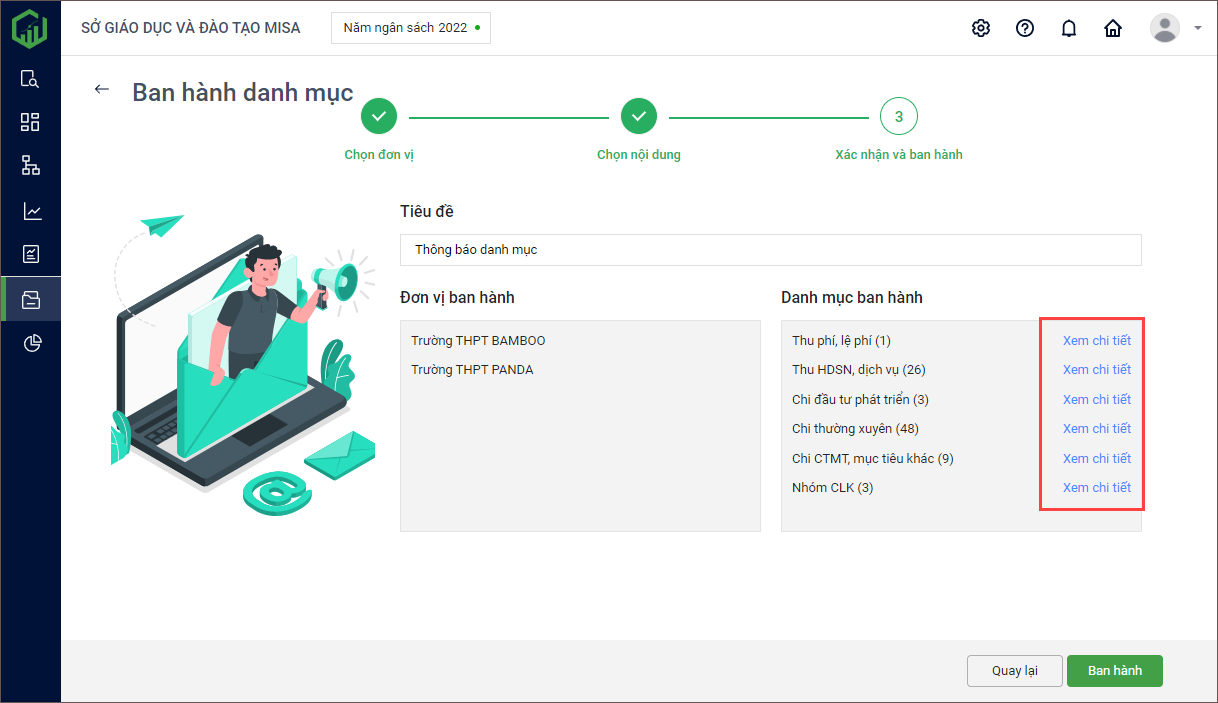Open the dashboard grid icon in sidebar

tap(30, 122)
